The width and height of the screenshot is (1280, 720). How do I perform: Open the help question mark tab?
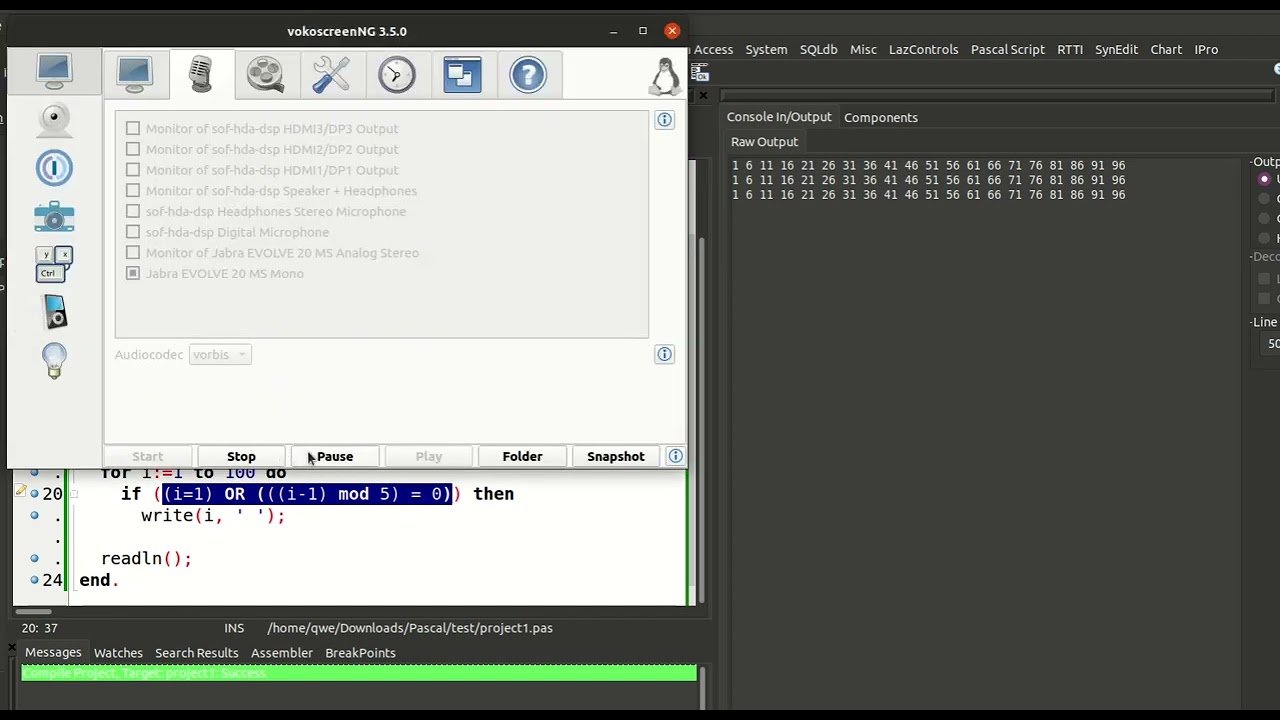tap(528, 75)
